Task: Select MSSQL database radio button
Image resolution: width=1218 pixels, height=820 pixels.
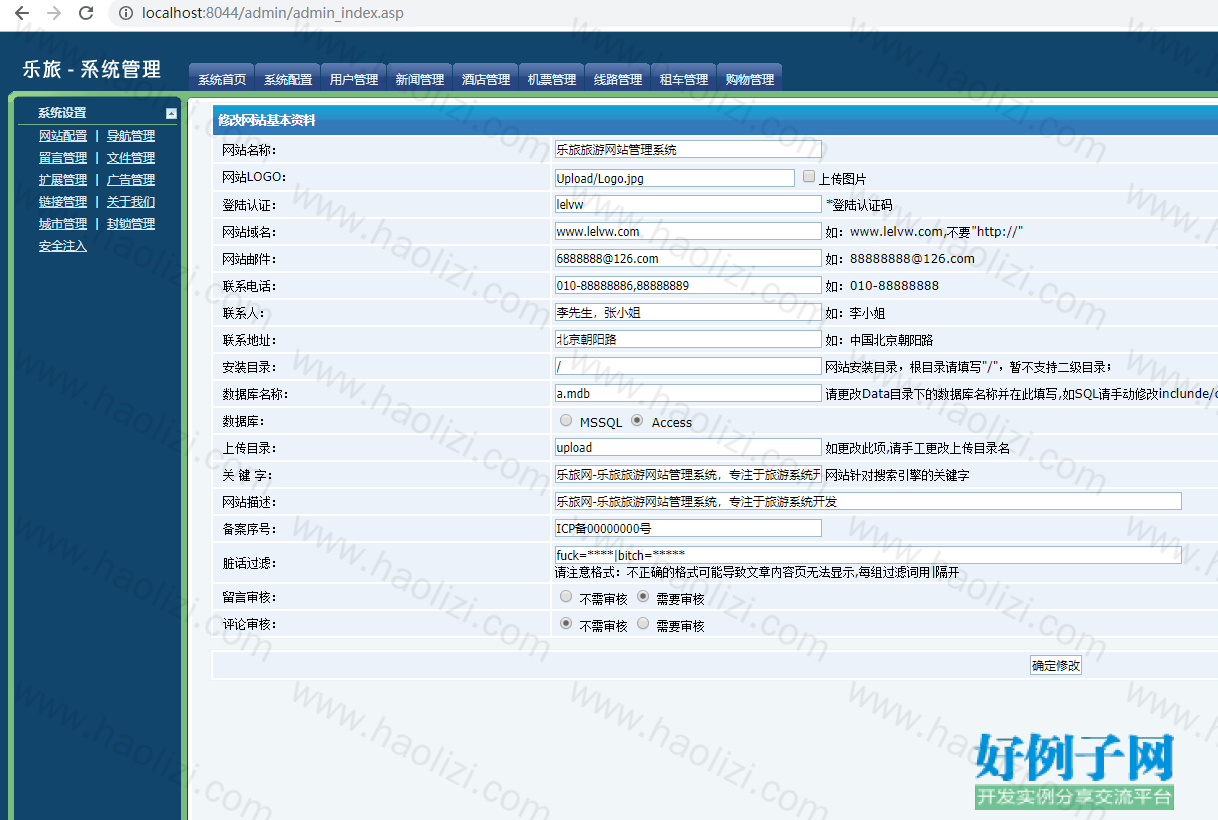Action: click(567, 421)
